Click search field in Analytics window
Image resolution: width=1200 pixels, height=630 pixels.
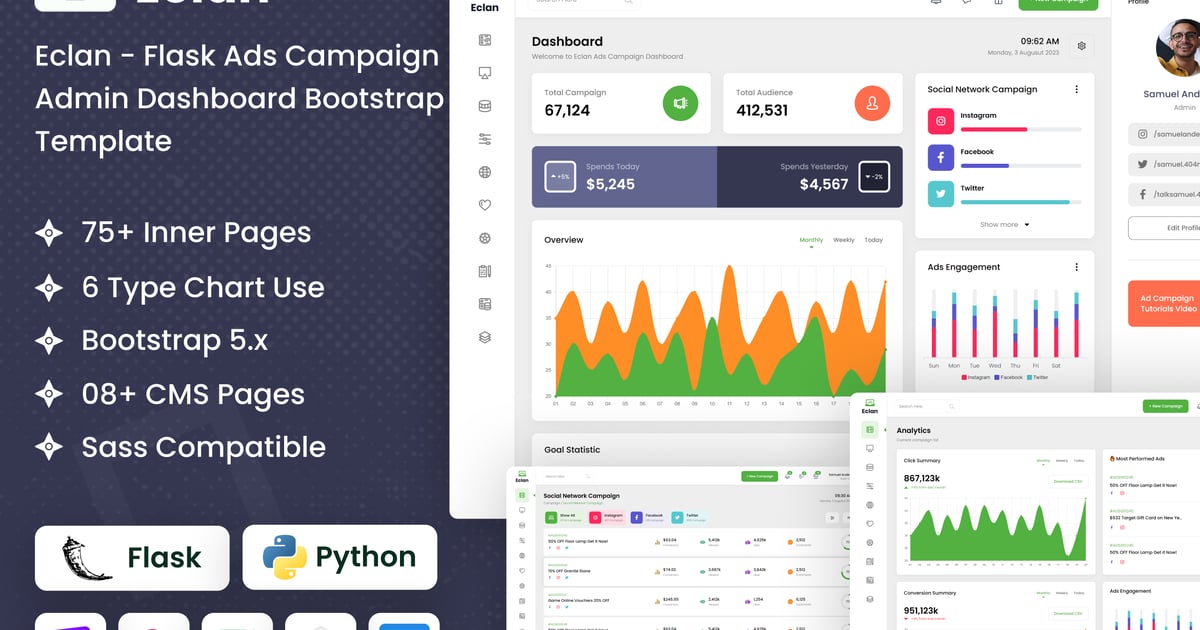[926, 406]
